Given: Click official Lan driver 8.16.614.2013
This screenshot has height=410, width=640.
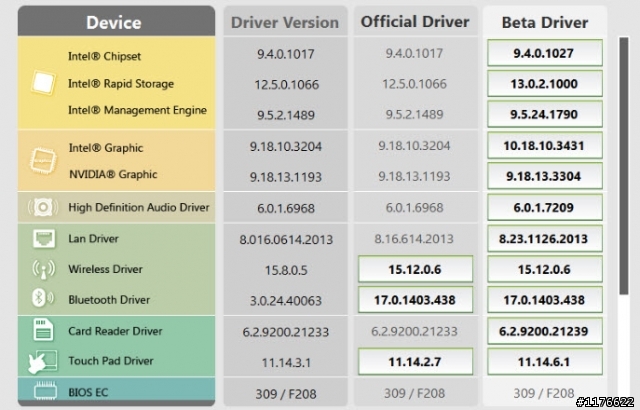Looking at the screenshot, I should [414, 239].
